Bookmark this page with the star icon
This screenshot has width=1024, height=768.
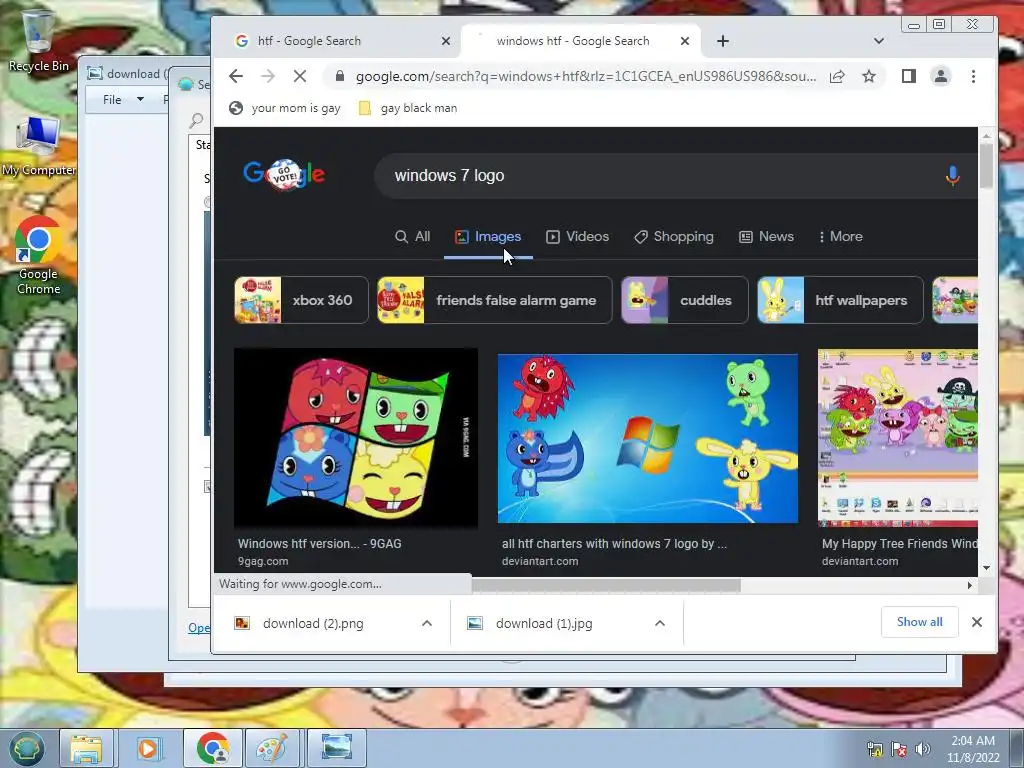pyautogui.click(x=869, y=76)
